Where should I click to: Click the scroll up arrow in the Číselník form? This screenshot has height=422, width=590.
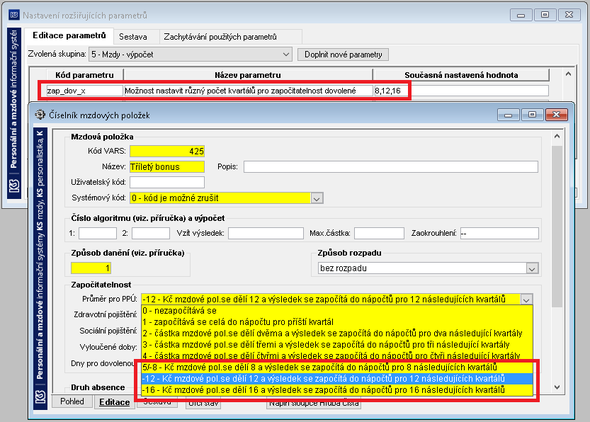[557, 137]
